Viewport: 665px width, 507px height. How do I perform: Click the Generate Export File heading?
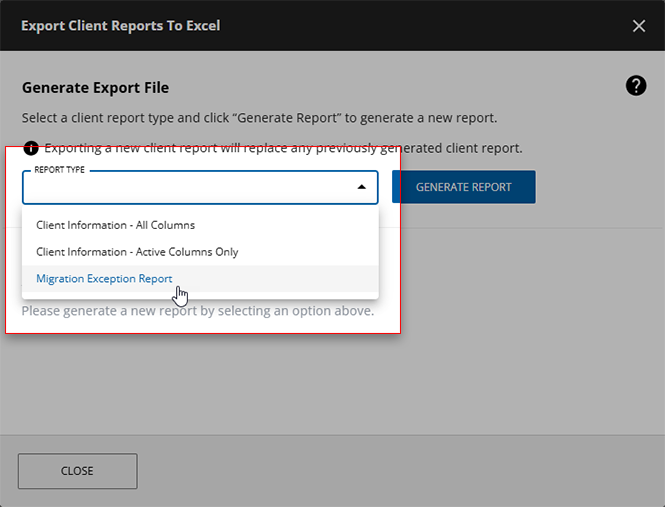pyautogui.click(x=95, y=88)
